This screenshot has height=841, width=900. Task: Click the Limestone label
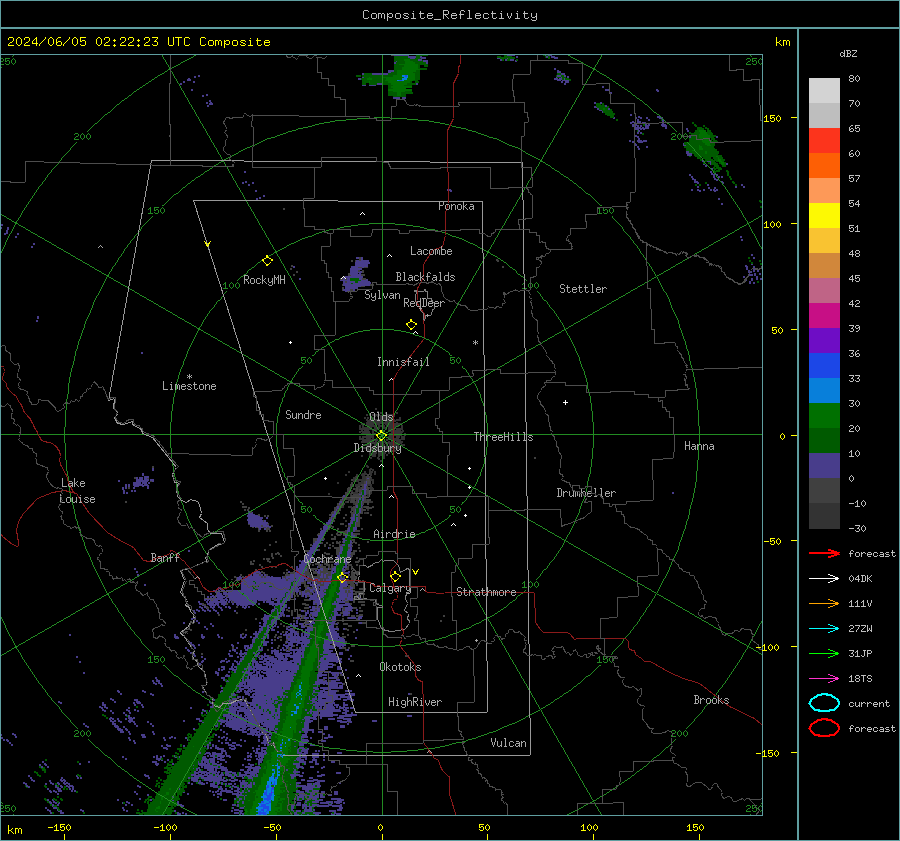189,386
